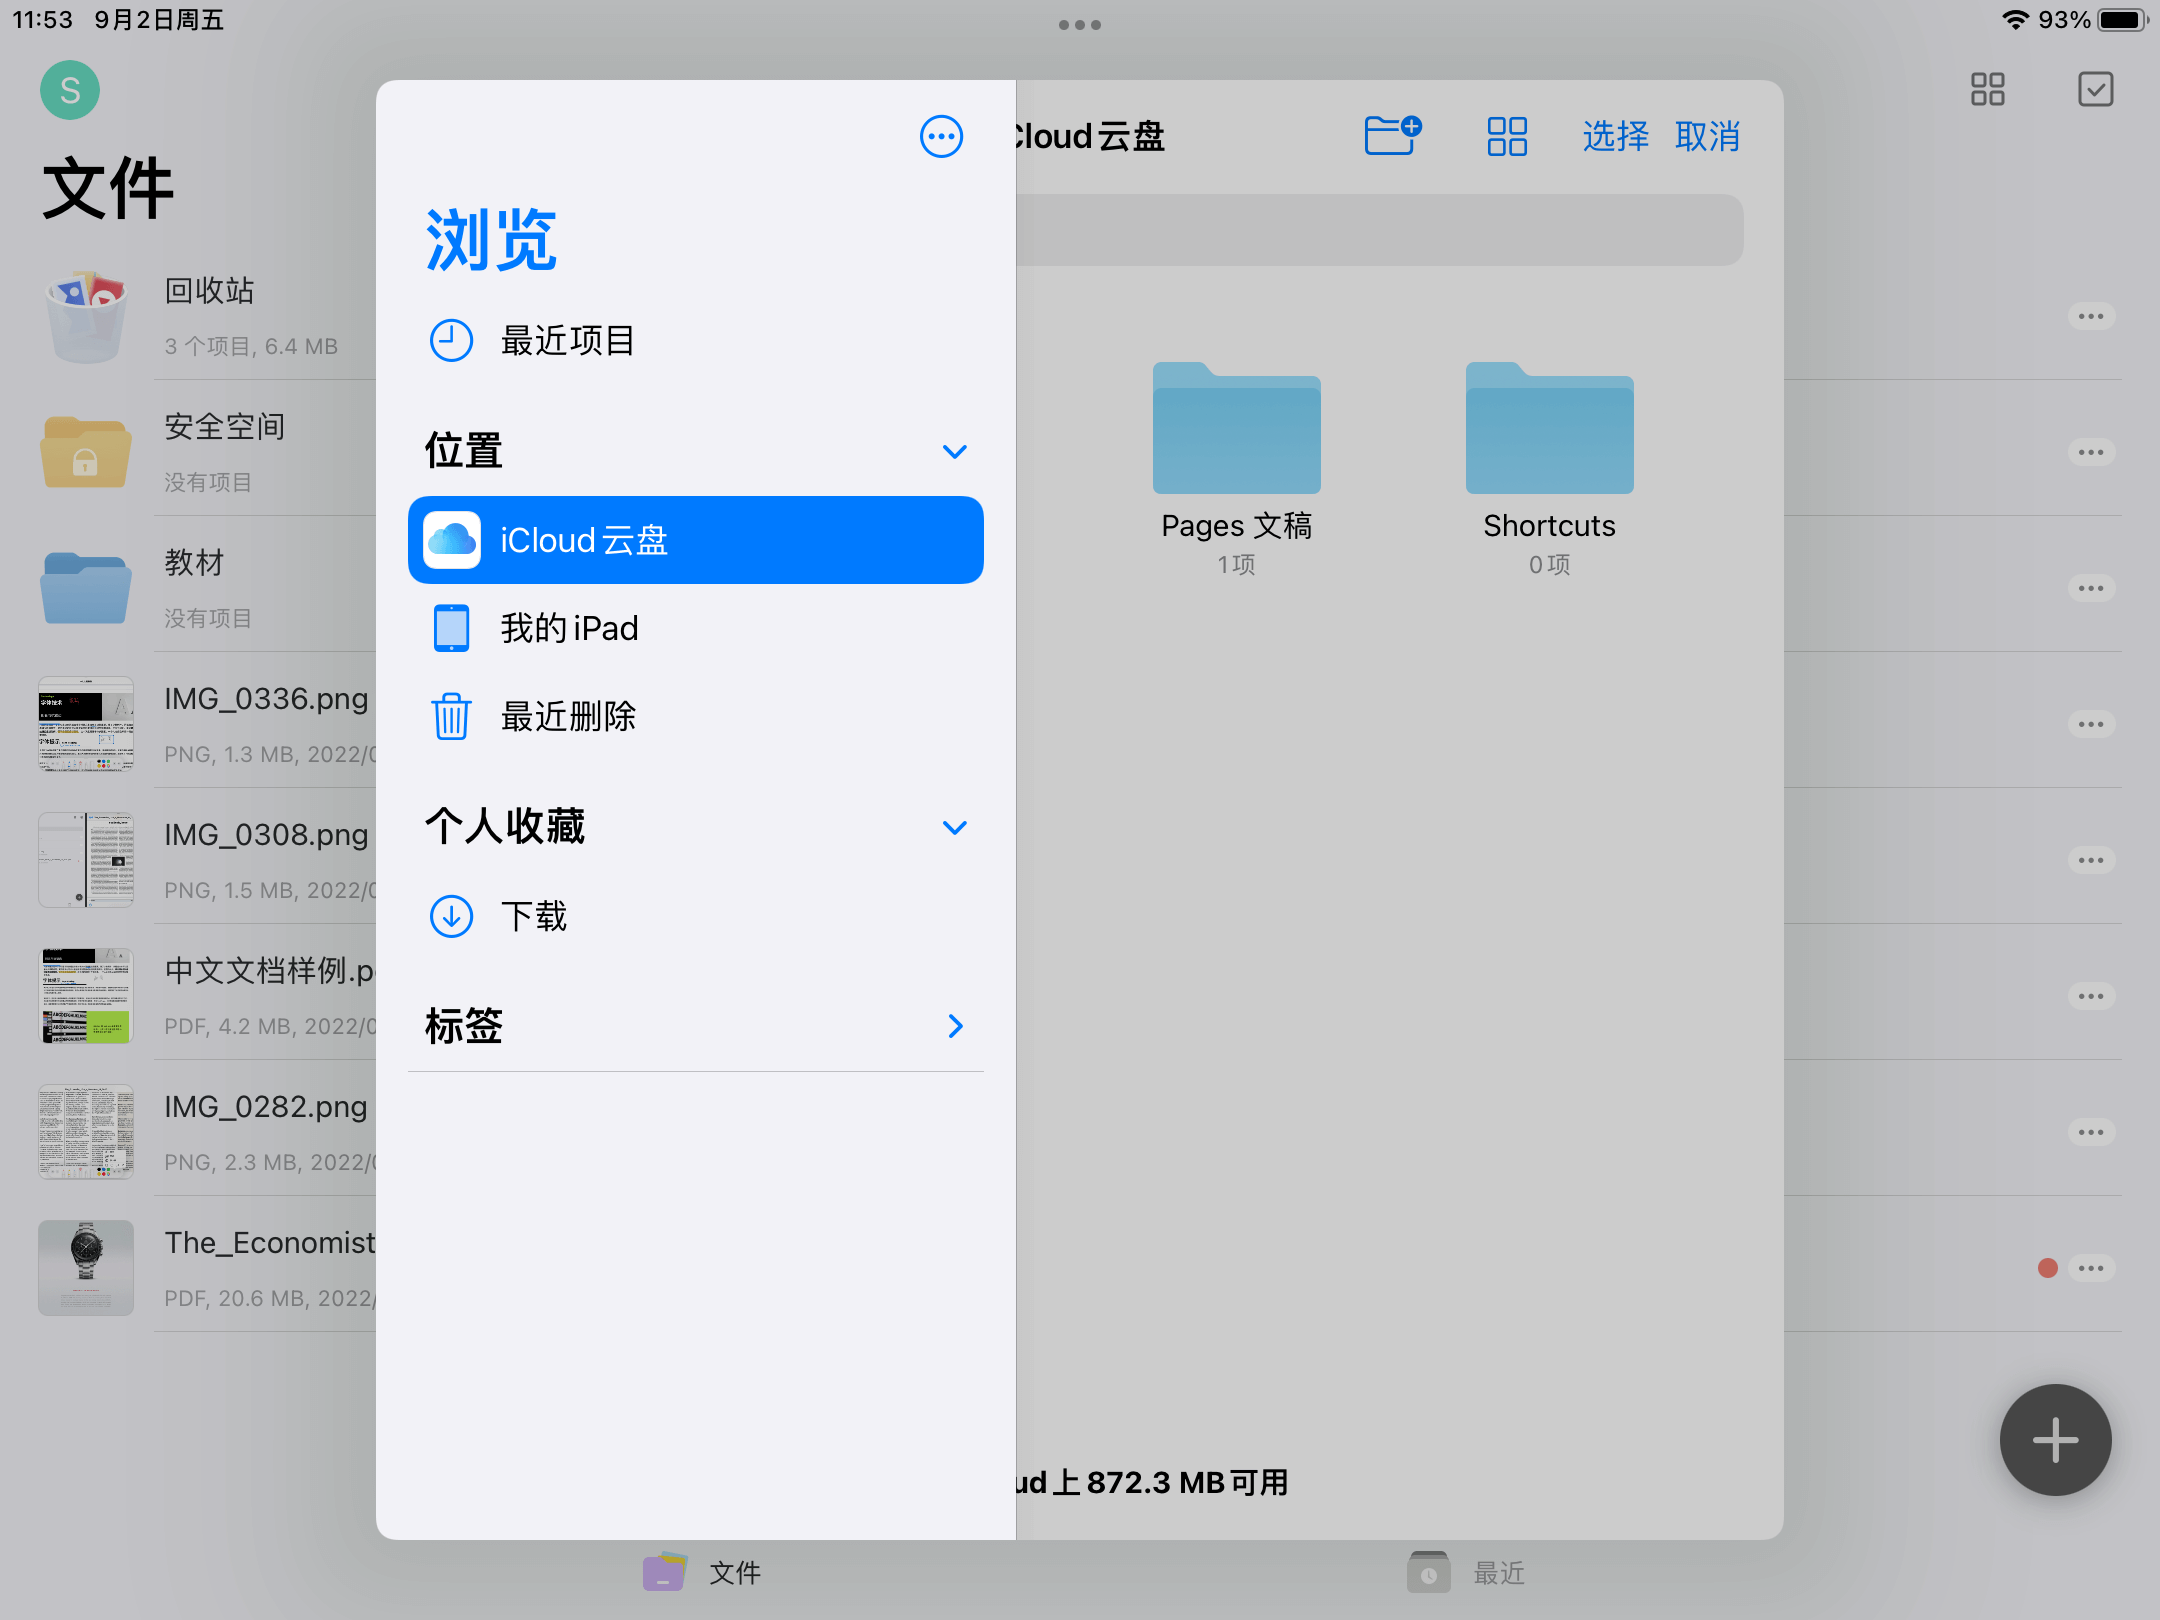Create a new folder in iCloud Drive

point(1393,135)
